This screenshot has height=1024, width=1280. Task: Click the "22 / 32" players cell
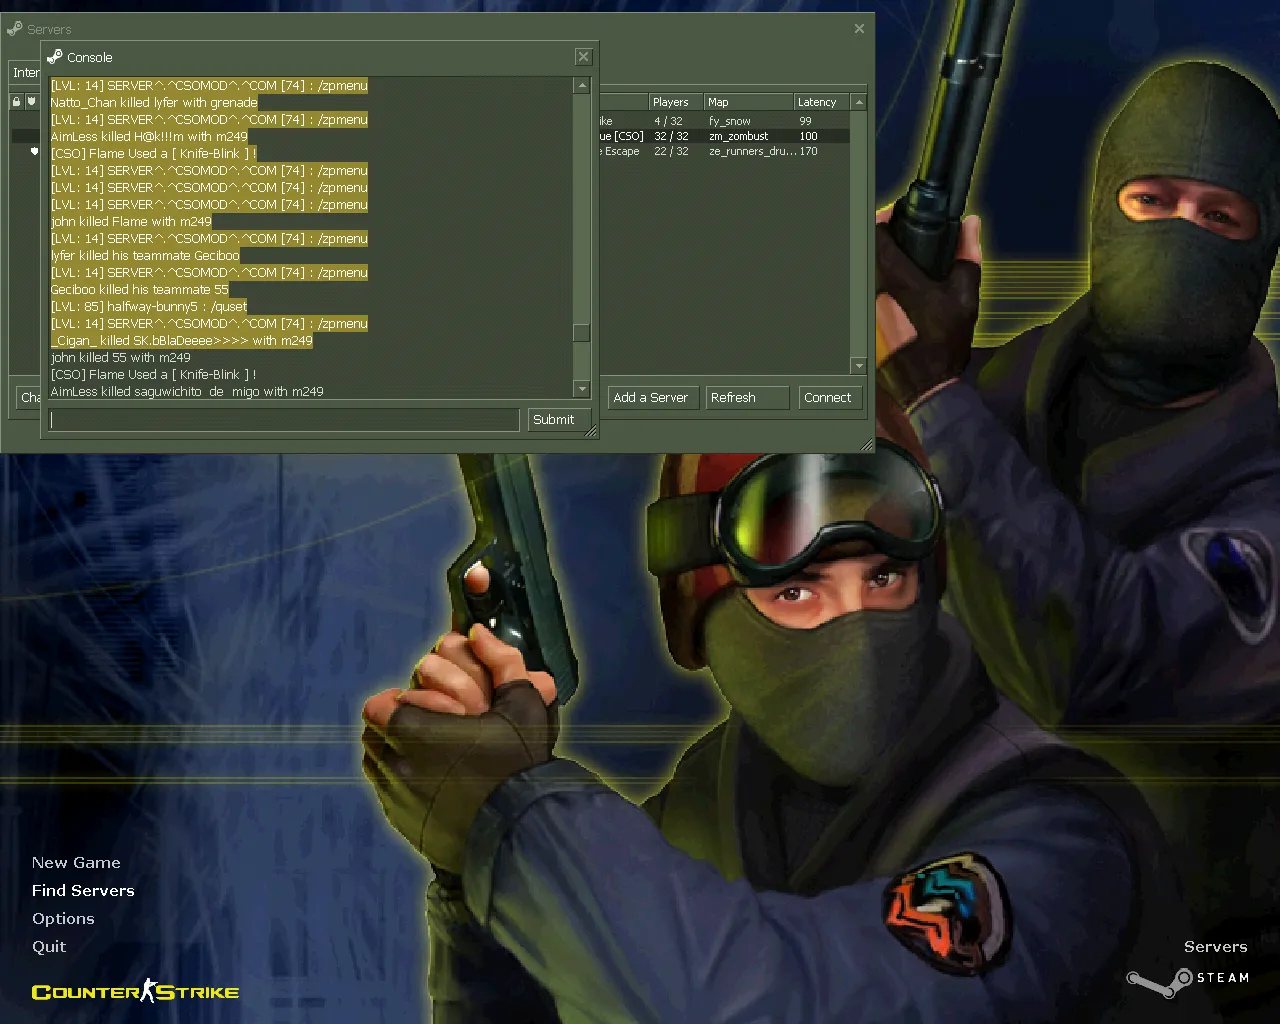pyautogui.click(x=671, y=151)
